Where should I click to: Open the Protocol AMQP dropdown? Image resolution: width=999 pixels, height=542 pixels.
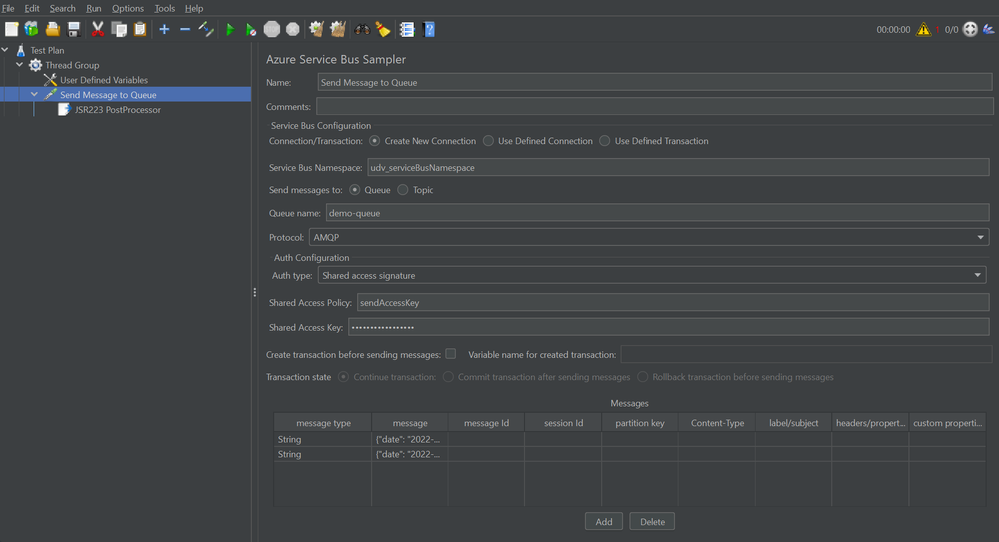coord(649,237)
